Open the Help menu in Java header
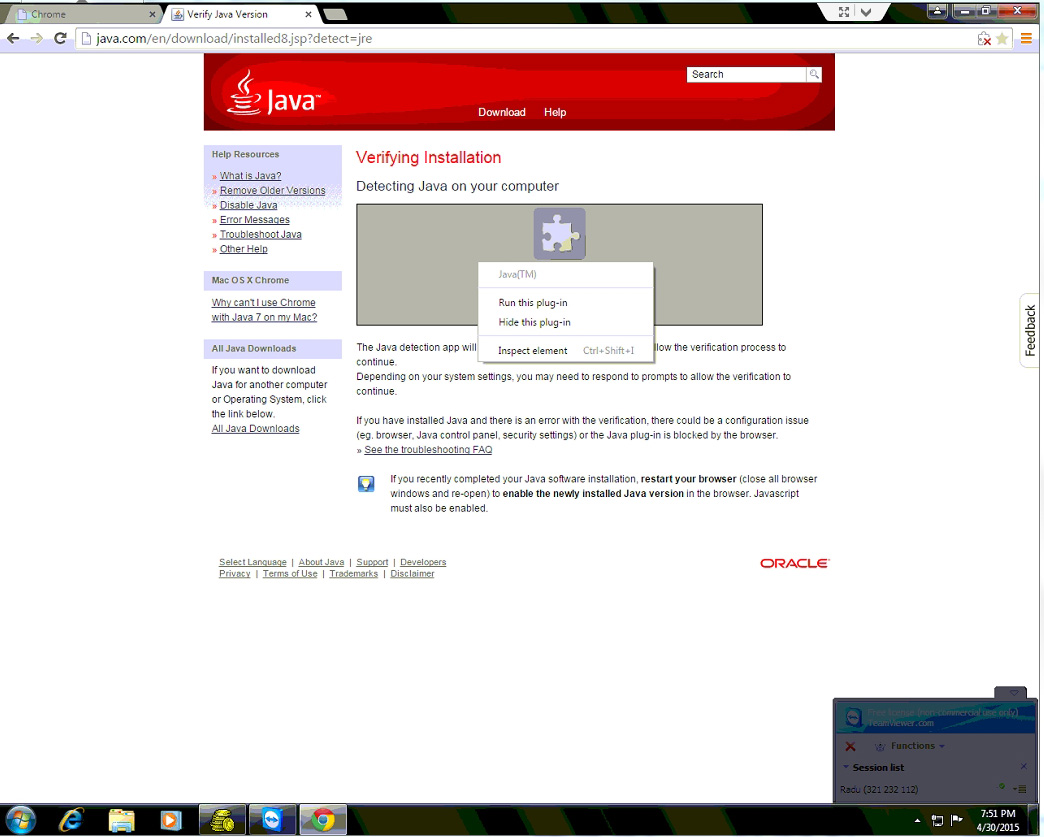 point(555,112)
